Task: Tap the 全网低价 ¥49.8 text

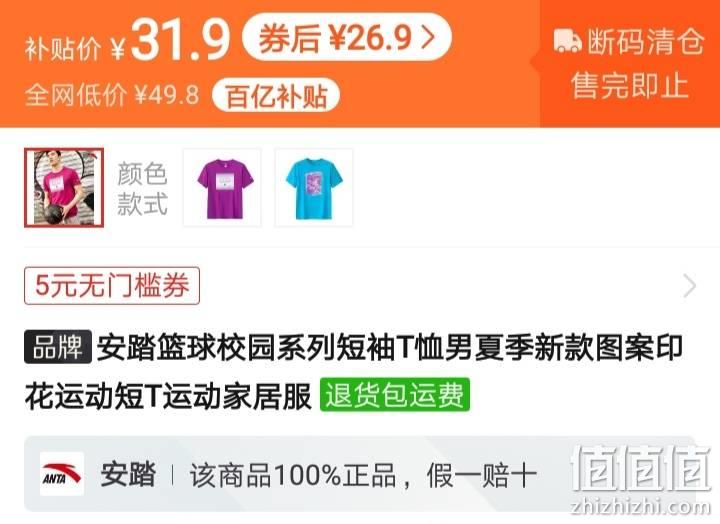Action: [112, 95]
